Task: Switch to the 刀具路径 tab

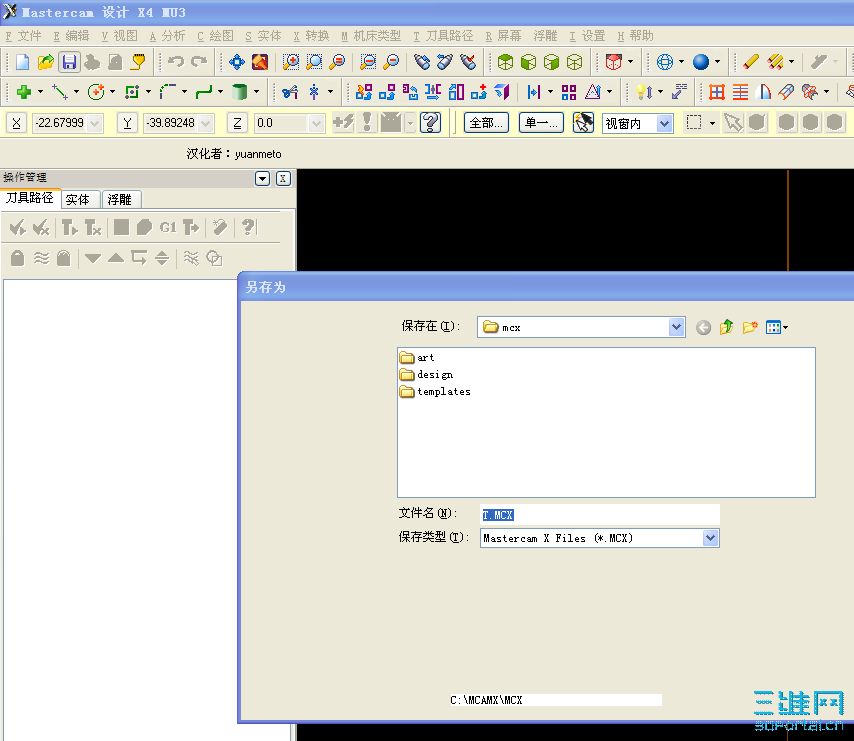Action: (x=30, y=198)
